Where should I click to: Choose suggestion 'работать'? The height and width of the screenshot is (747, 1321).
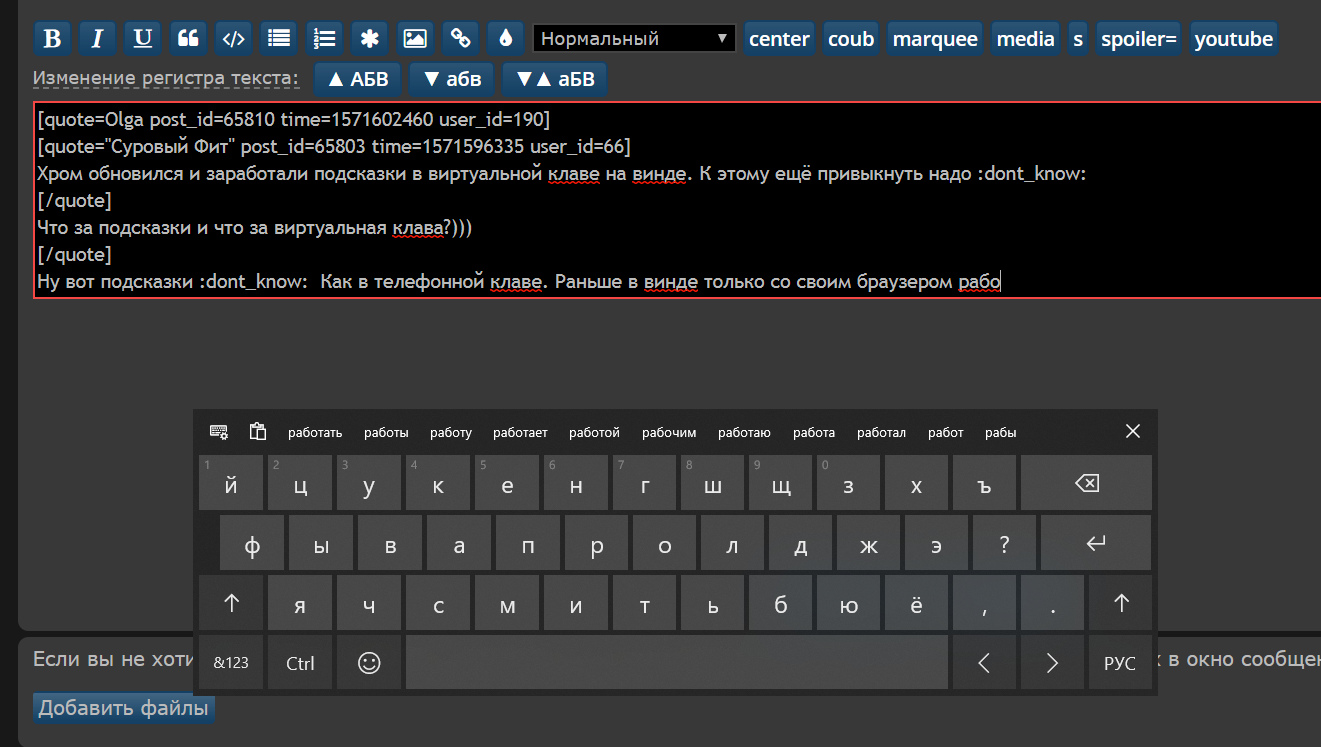[315, 433]
